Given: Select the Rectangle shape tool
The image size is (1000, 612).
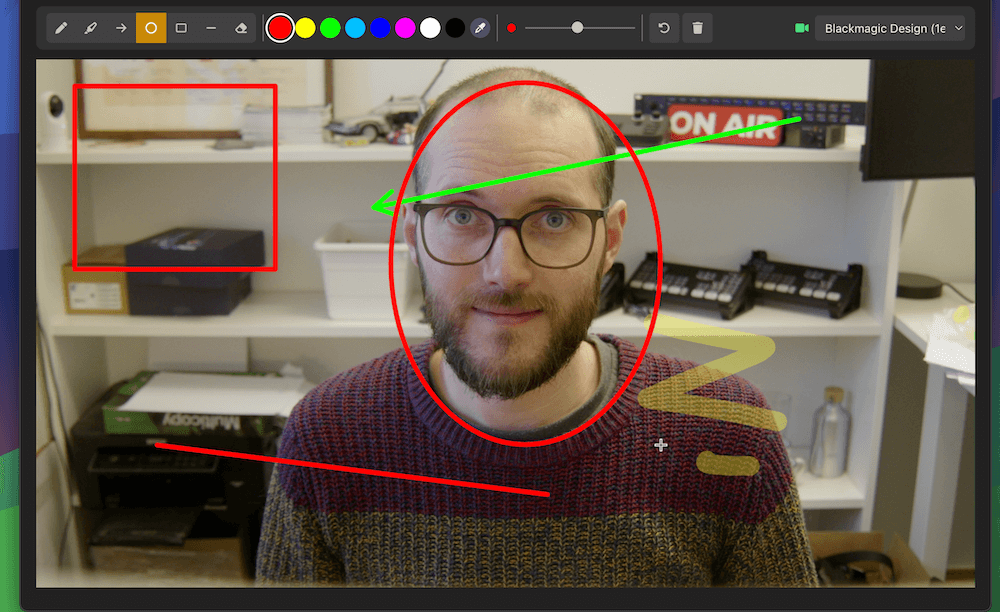Looking at the screenshot, I should [181, 27].
